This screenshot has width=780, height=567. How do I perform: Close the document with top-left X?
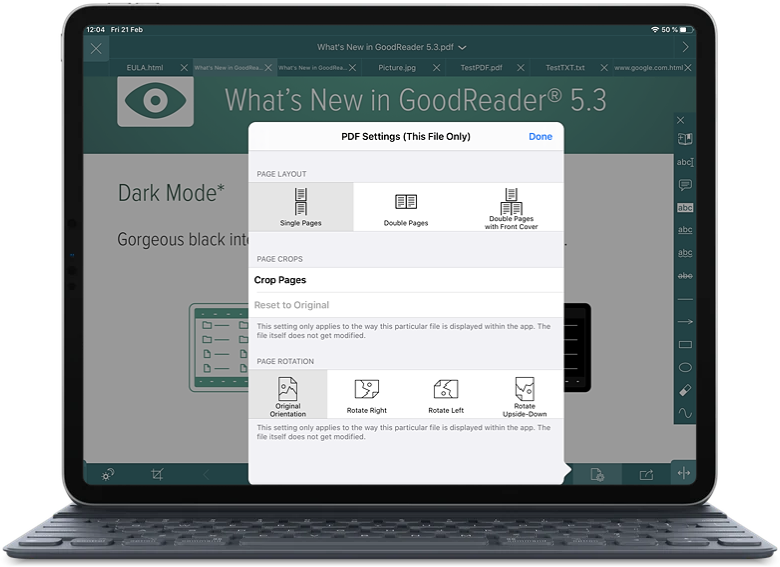pyautogui.click(x=96, y=48)
